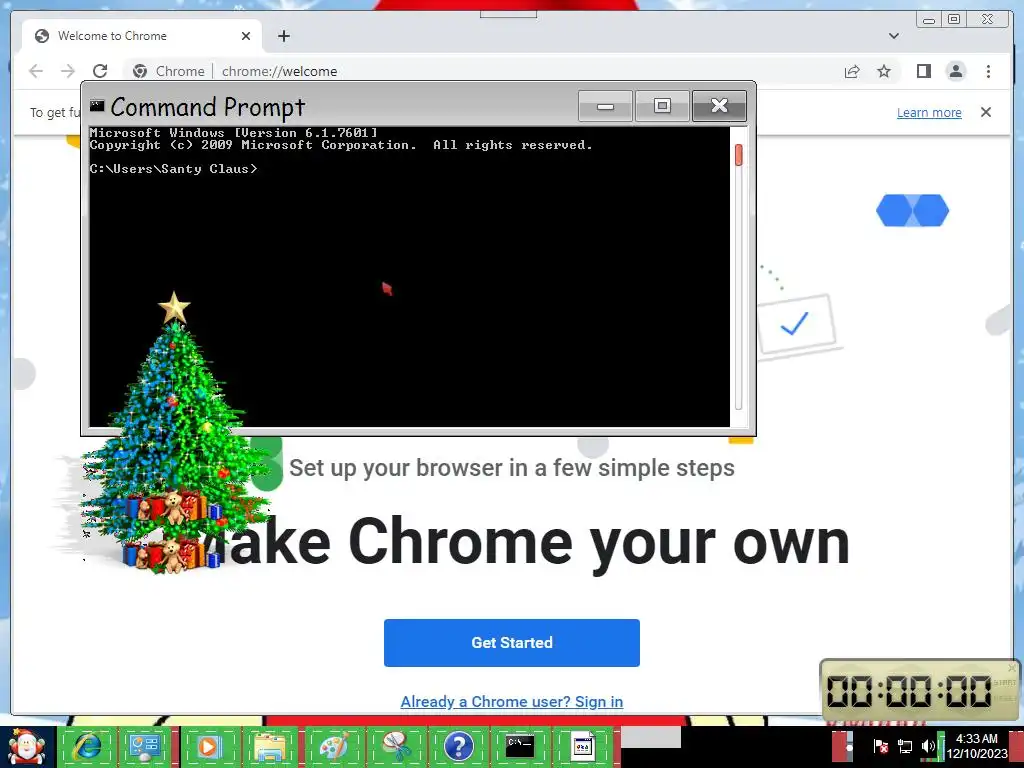Open the network status tray icon
This screenshot has width=1024, height=768.
tap(905, 746)
